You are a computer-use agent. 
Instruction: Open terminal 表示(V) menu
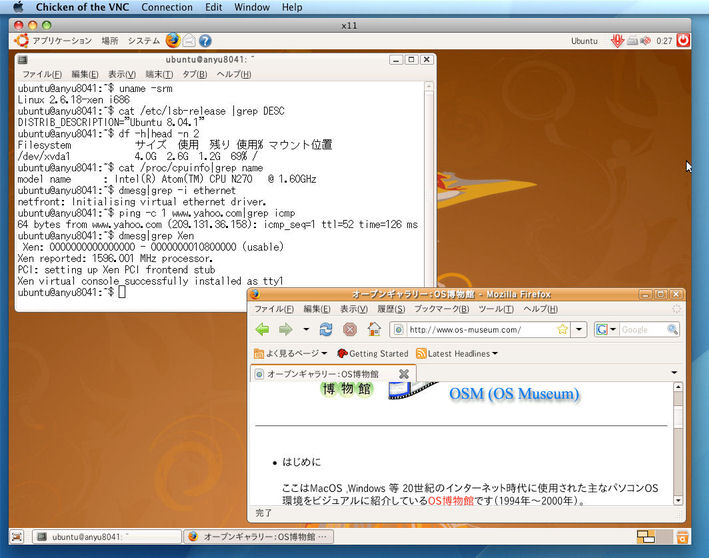tap(122, 74)
